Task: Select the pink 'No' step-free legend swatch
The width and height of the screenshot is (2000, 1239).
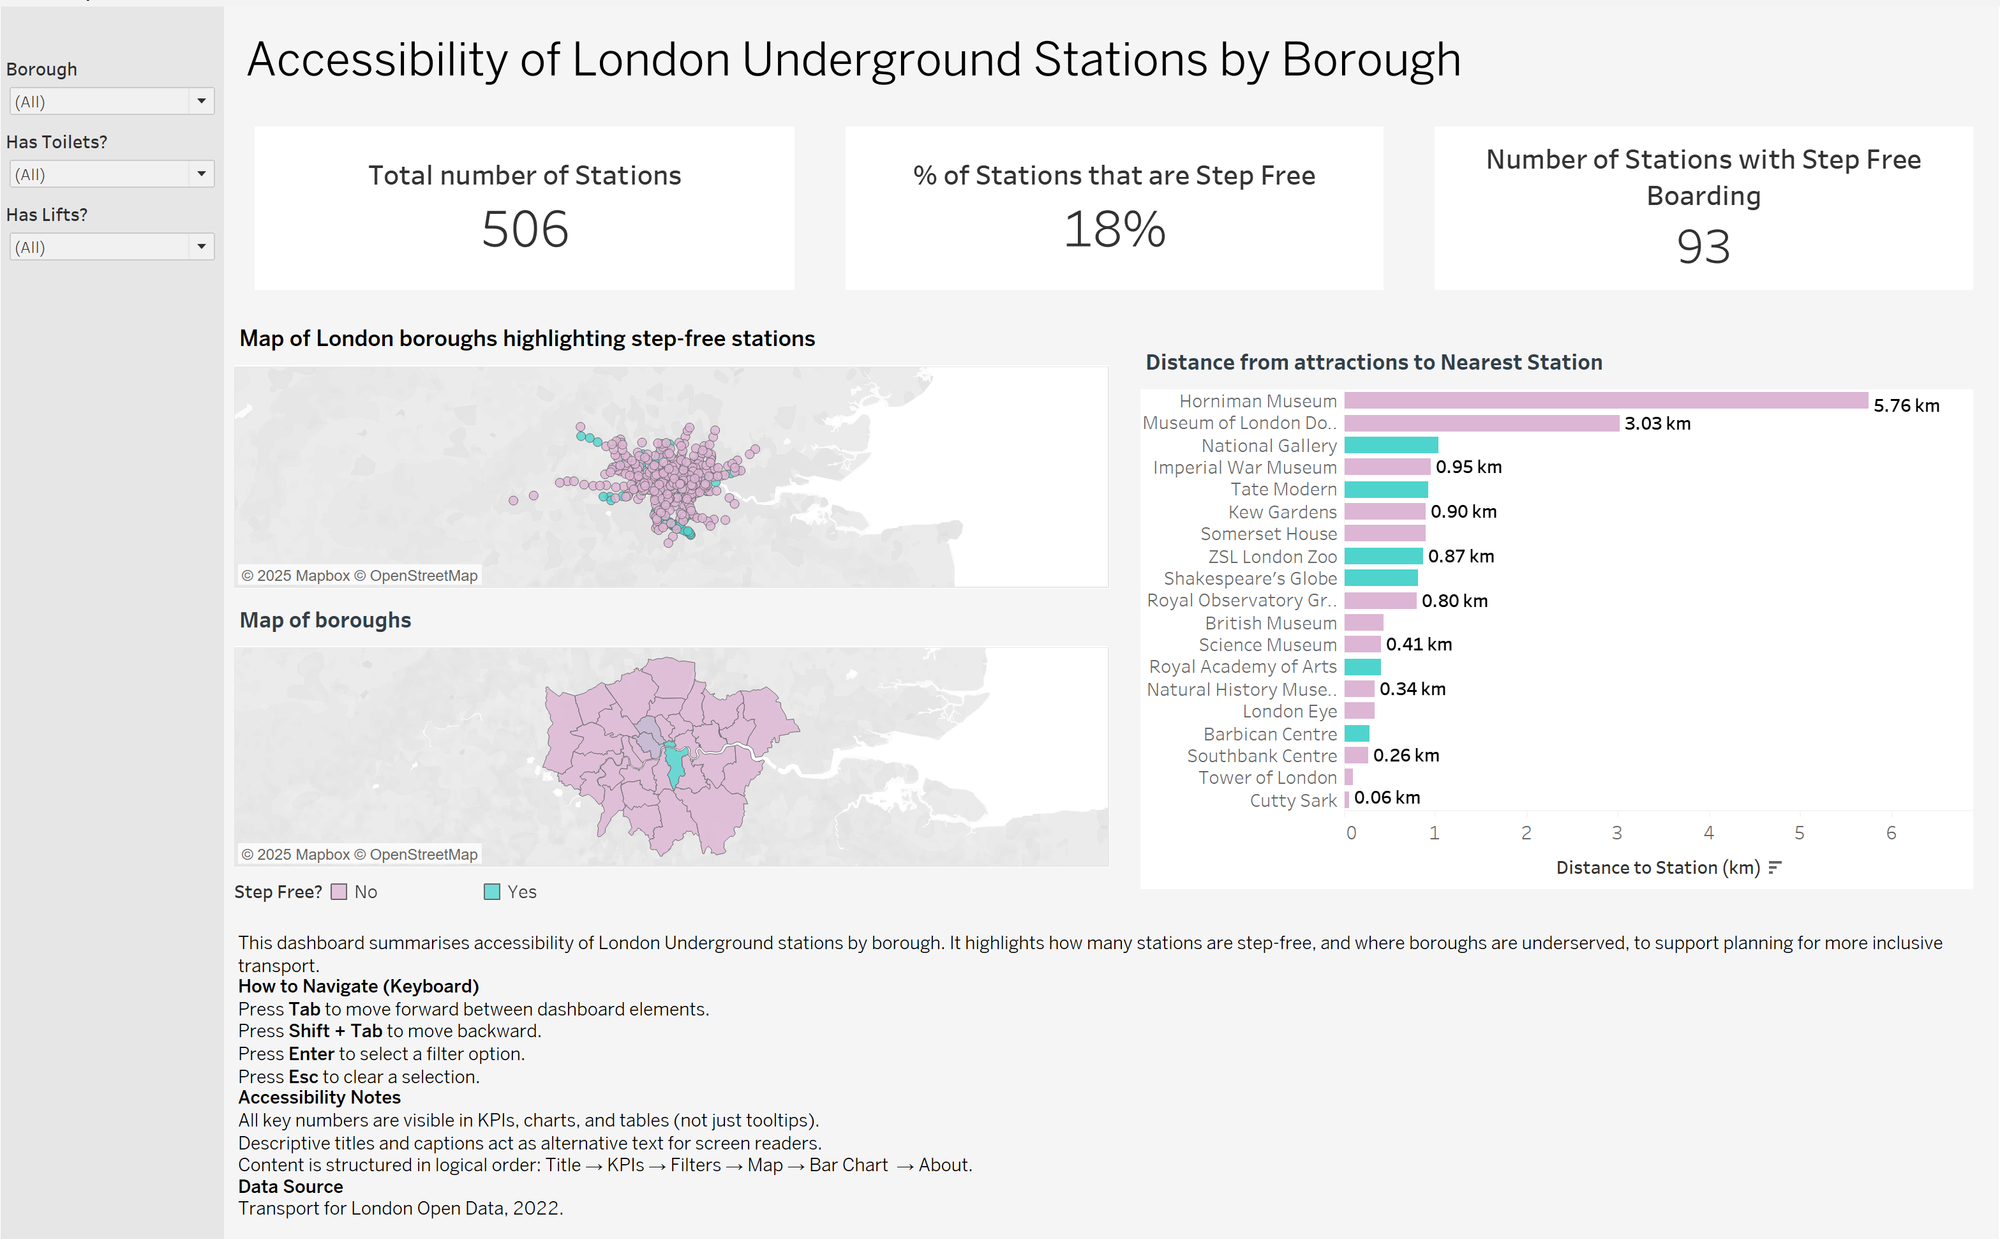Action: 339,892
